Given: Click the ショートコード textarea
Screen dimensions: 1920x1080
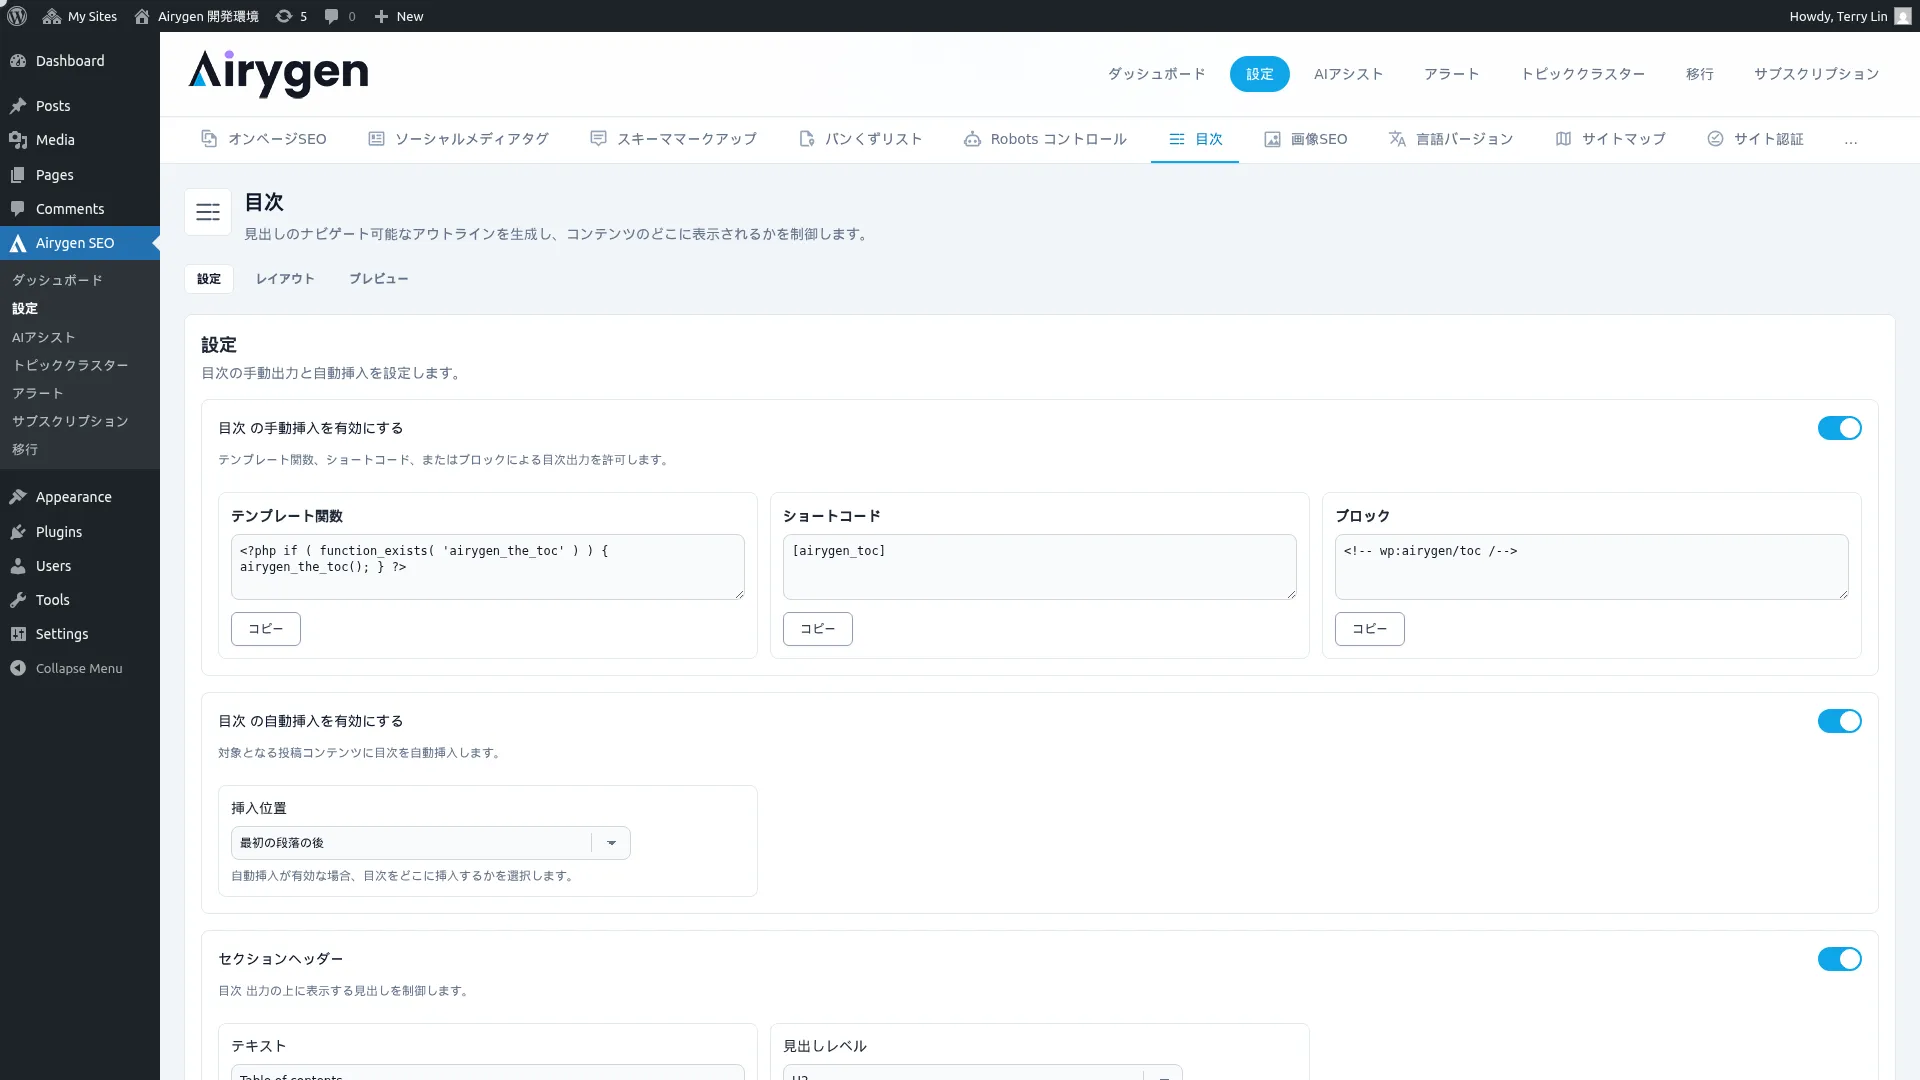Looking at the screenshot, I should (x=1040, y=567).
